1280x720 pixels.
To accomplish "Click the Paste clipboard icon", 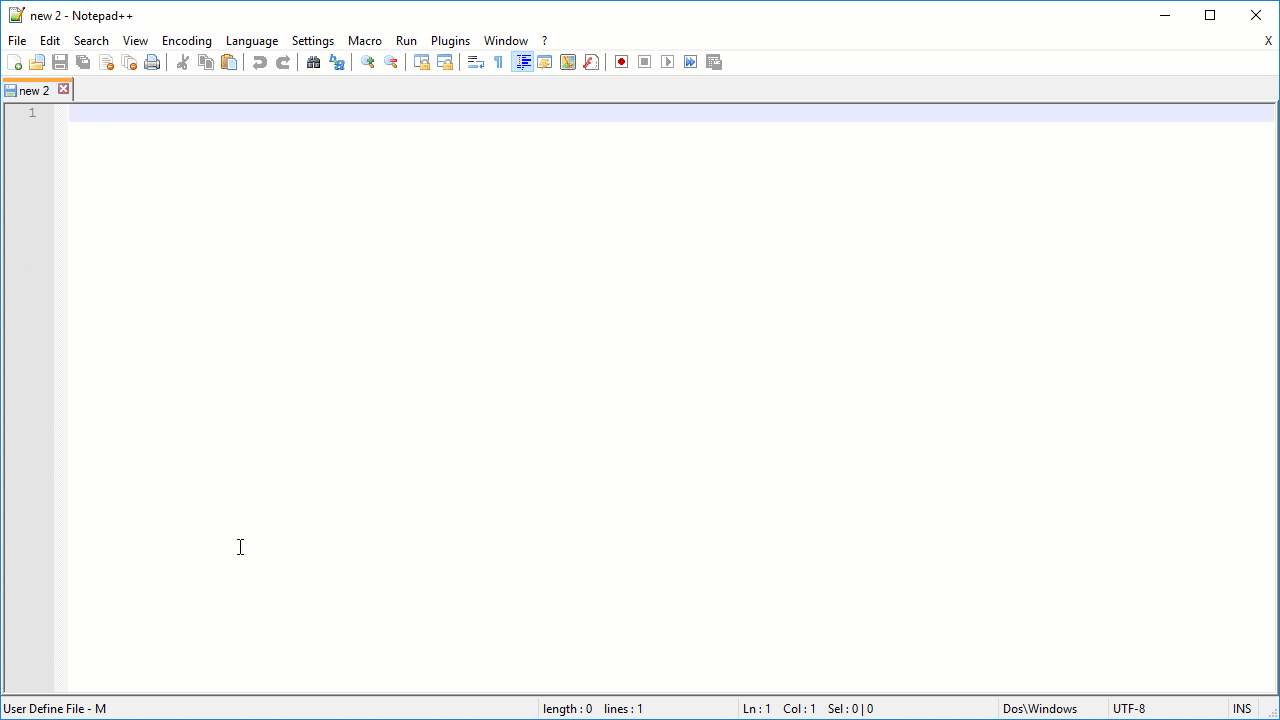I will click(x=229, y=62).
